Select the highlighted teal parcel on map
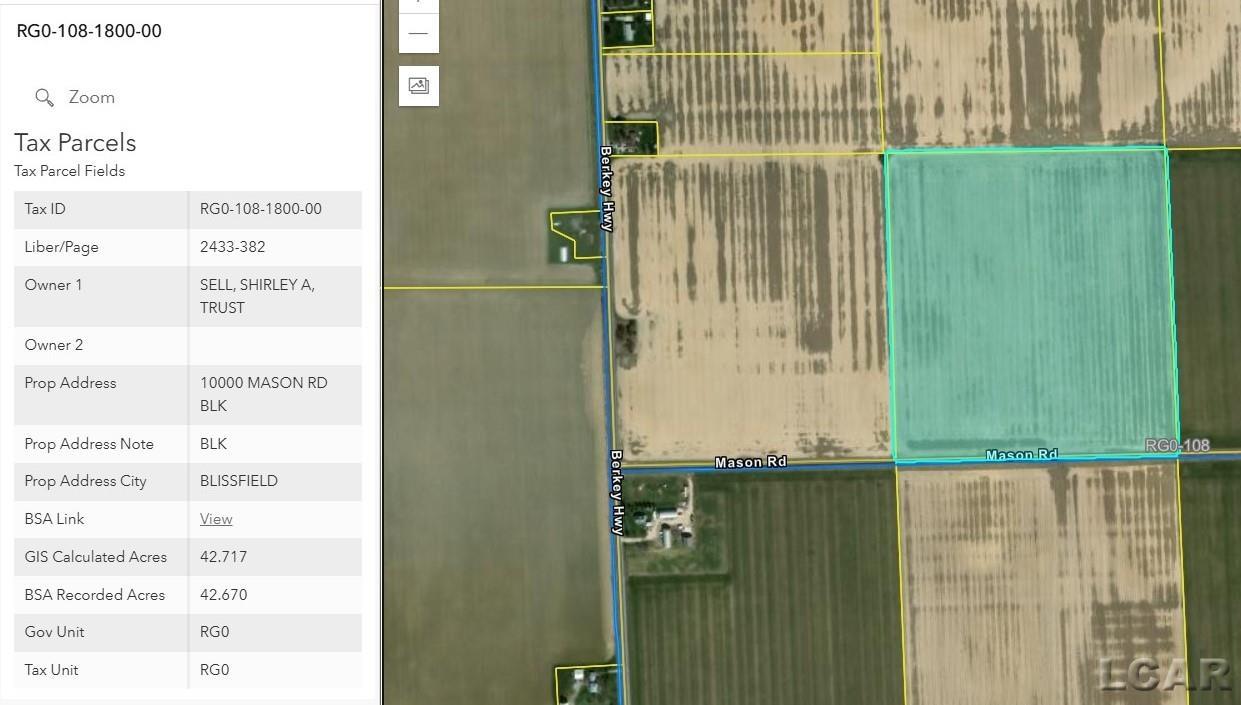1241x705 pixels. tap(1028, 300)
